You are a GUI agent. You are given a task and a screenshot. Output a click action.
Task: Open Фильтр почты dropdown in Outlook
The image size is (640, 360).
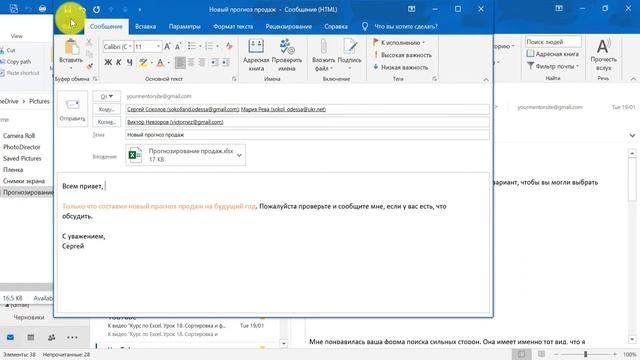553,66
